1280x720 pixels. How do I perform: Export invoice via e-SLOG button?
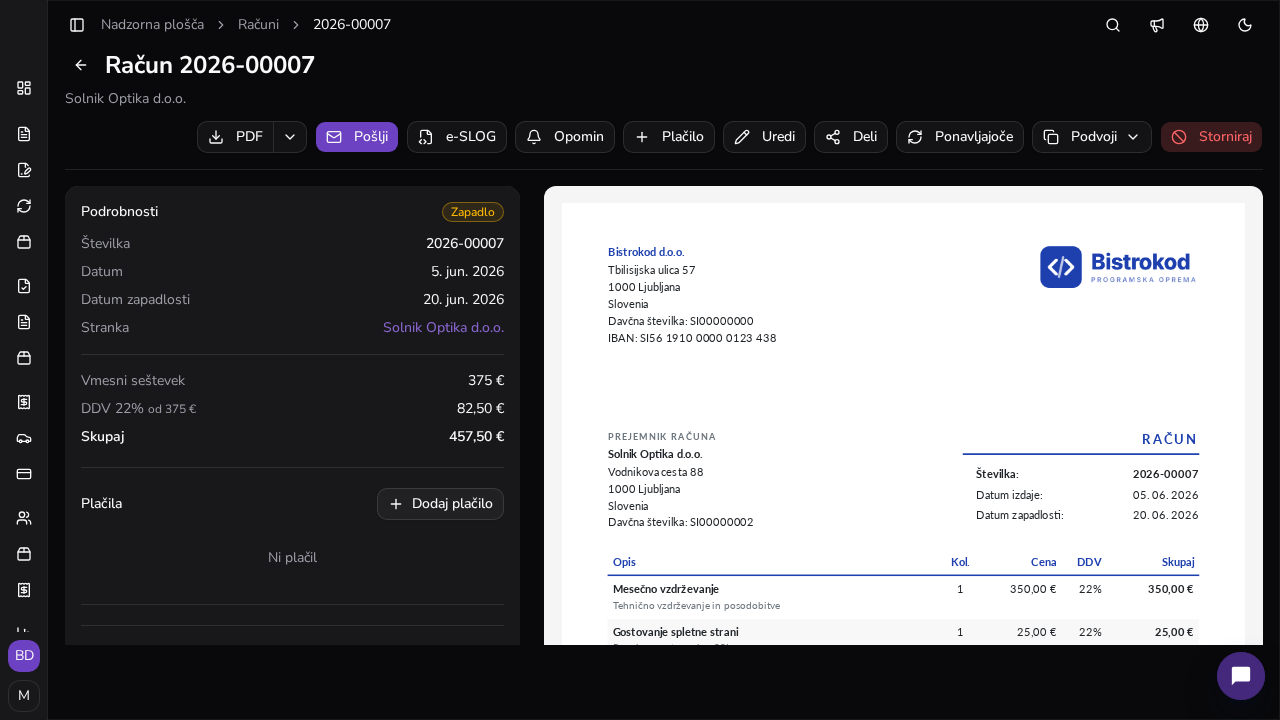457,137
